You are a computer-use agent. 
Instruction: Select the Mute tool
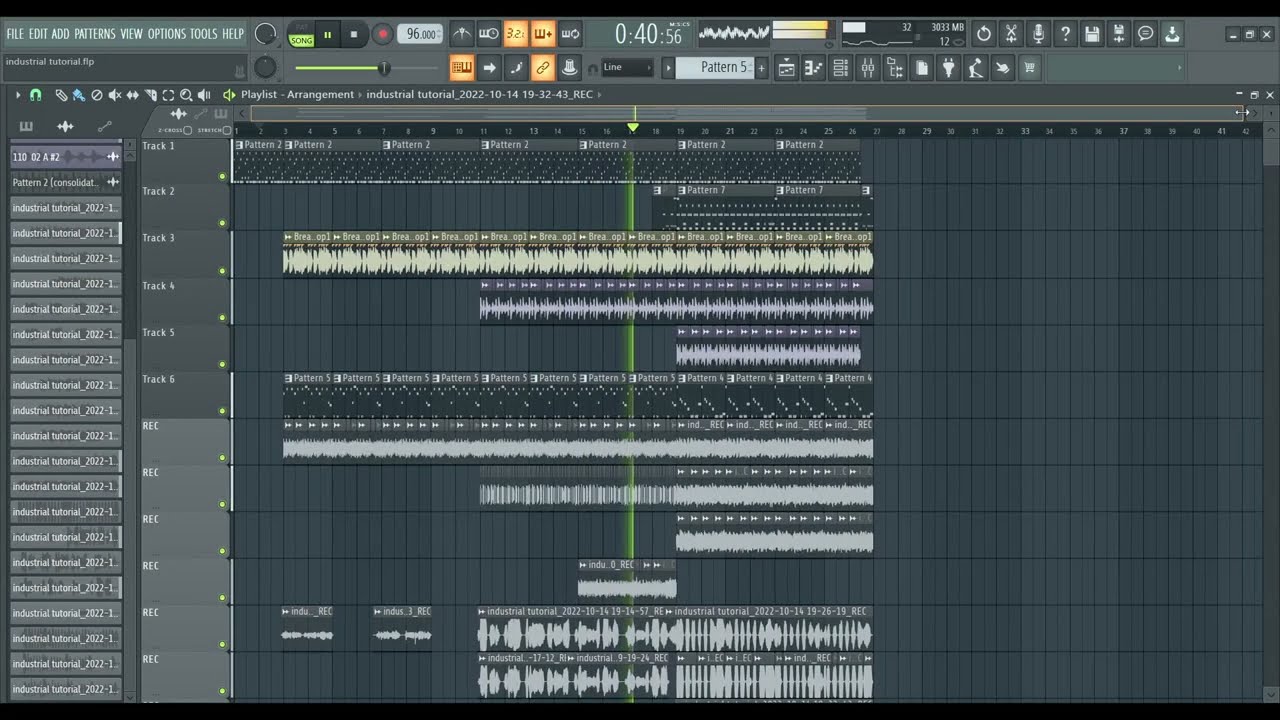point(114,95)
